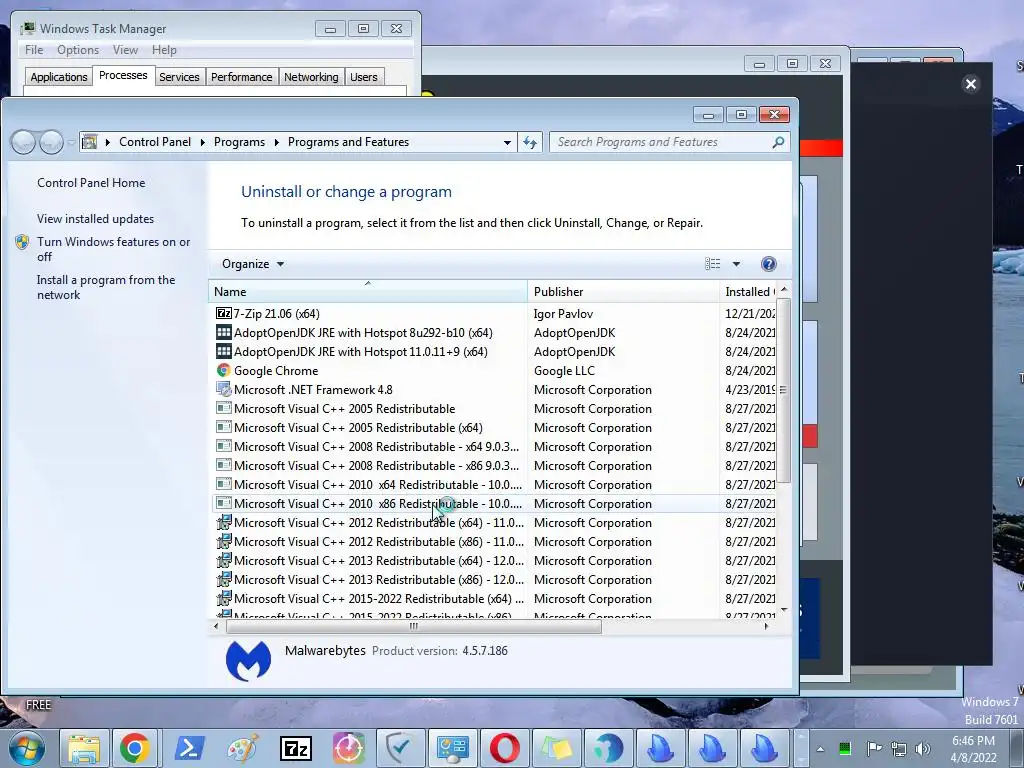Open the Organize dropdown menu
The height and width of the screenshot is (768, 1024).
click(x=253, y=264)
